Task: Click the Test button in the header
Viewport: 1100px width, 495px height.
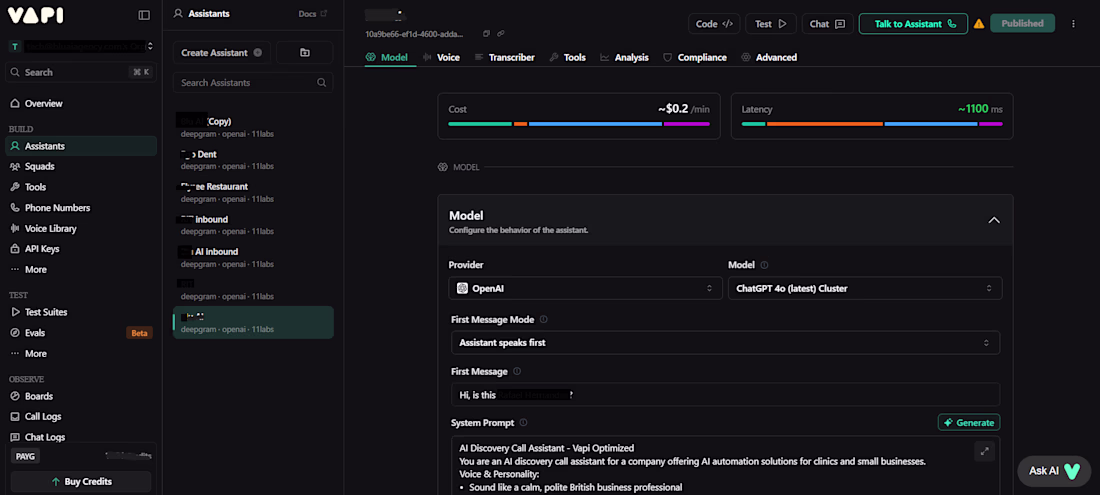Action: coord(770,24)
